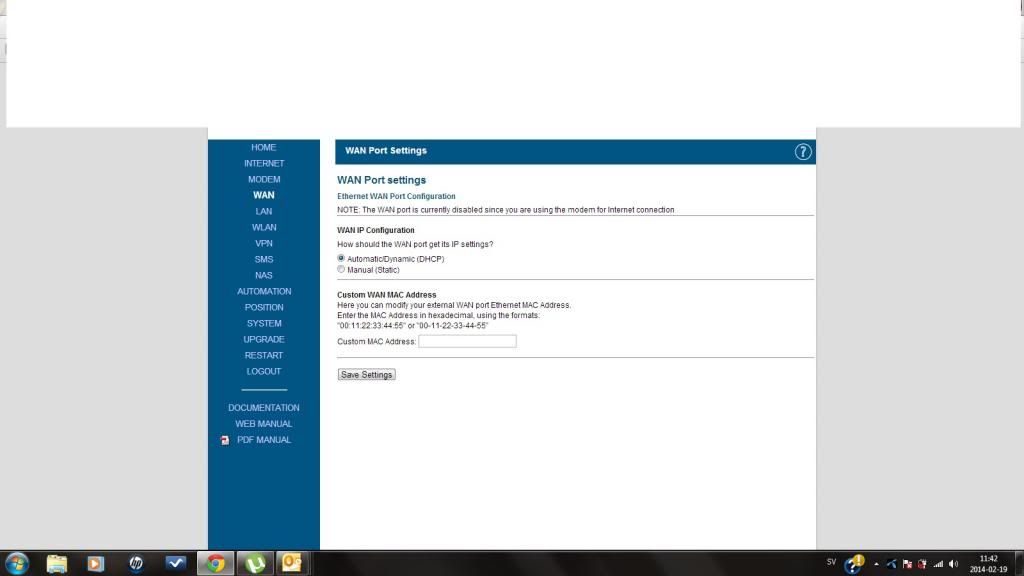Go to the VPN settings page
The width and height of the screenshot is (1024, 576).
coord(264,243)
